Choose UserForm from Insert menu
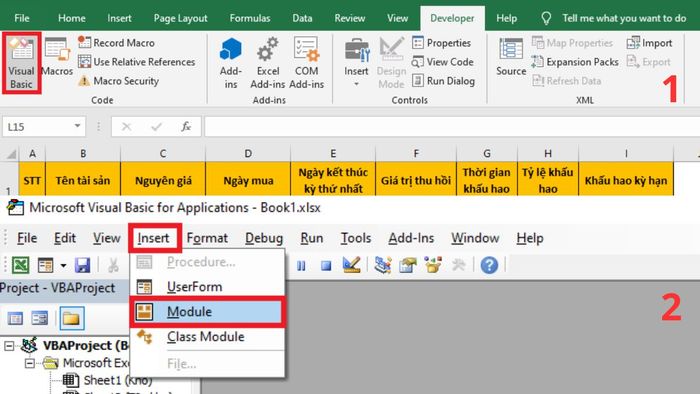 (x=207, y=286)
